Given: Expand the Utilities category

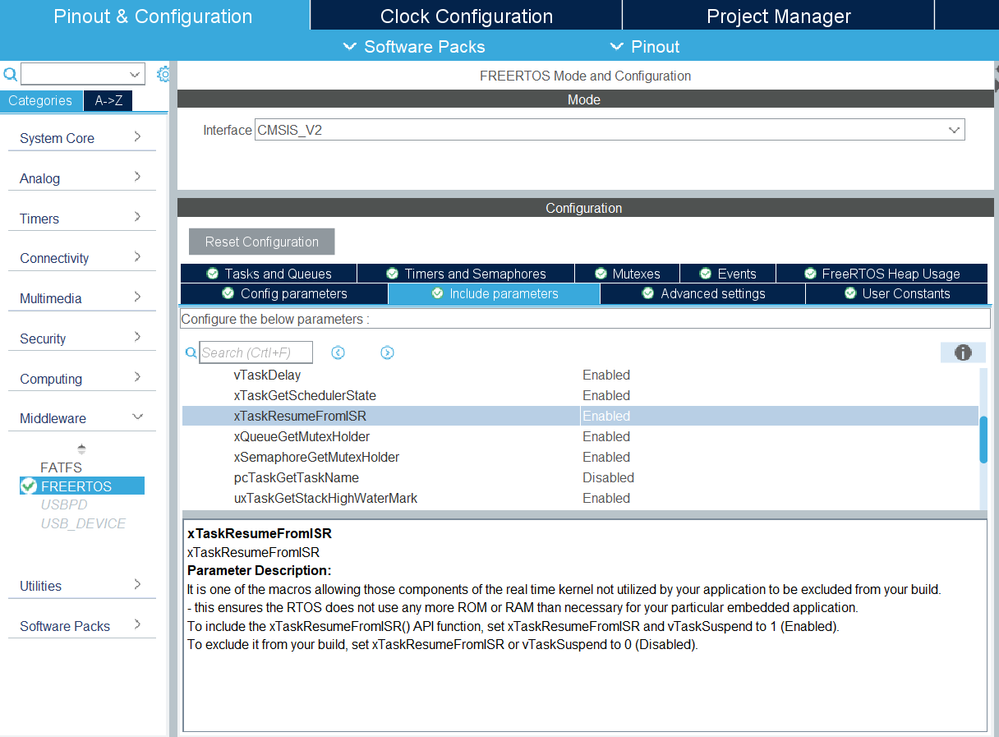Looking at the screenshot, I should pos(82,585).
